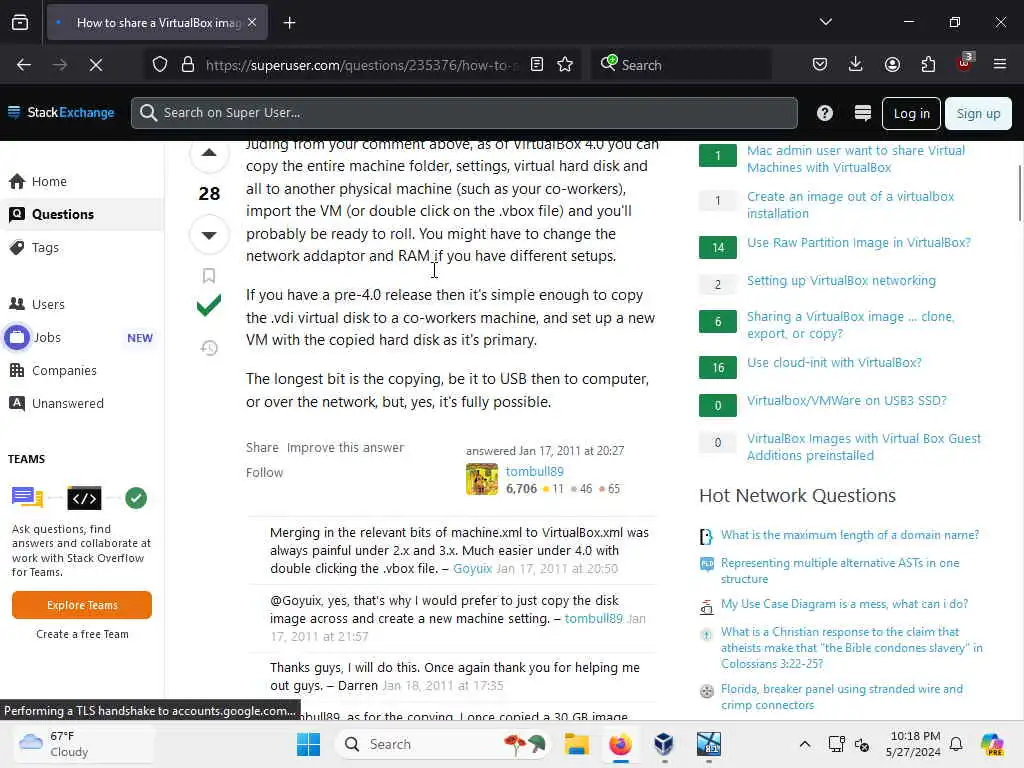
Task: List all tabs dropdown arrow
Action: point(825,22)
